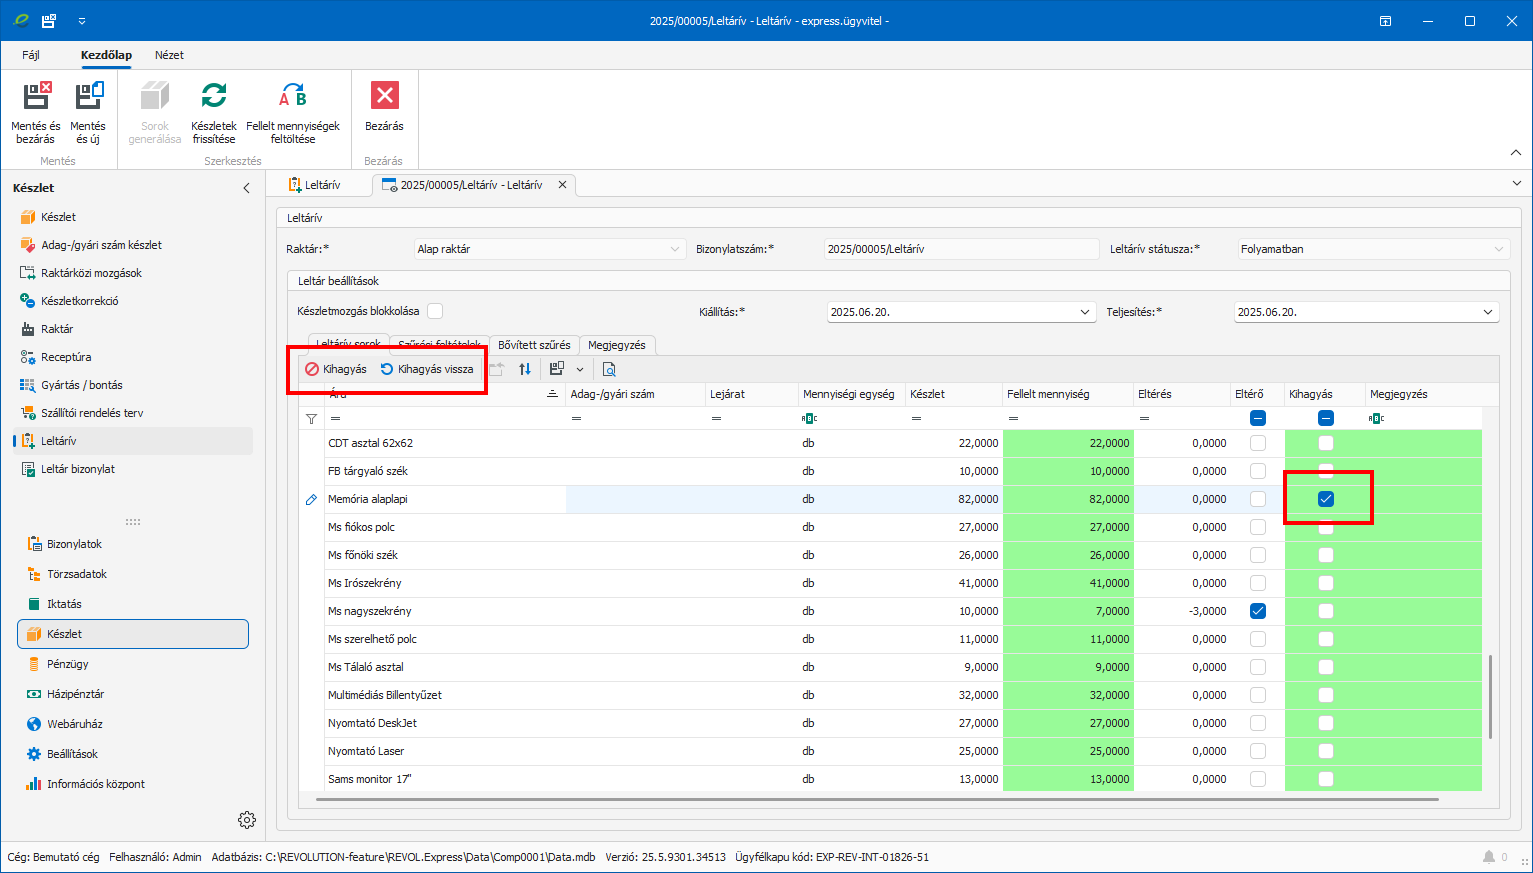Click the Mentés és bezárás ribbon icon
Image resolution: width=1533 pixels, height=873 pixels.
(36, 97)
